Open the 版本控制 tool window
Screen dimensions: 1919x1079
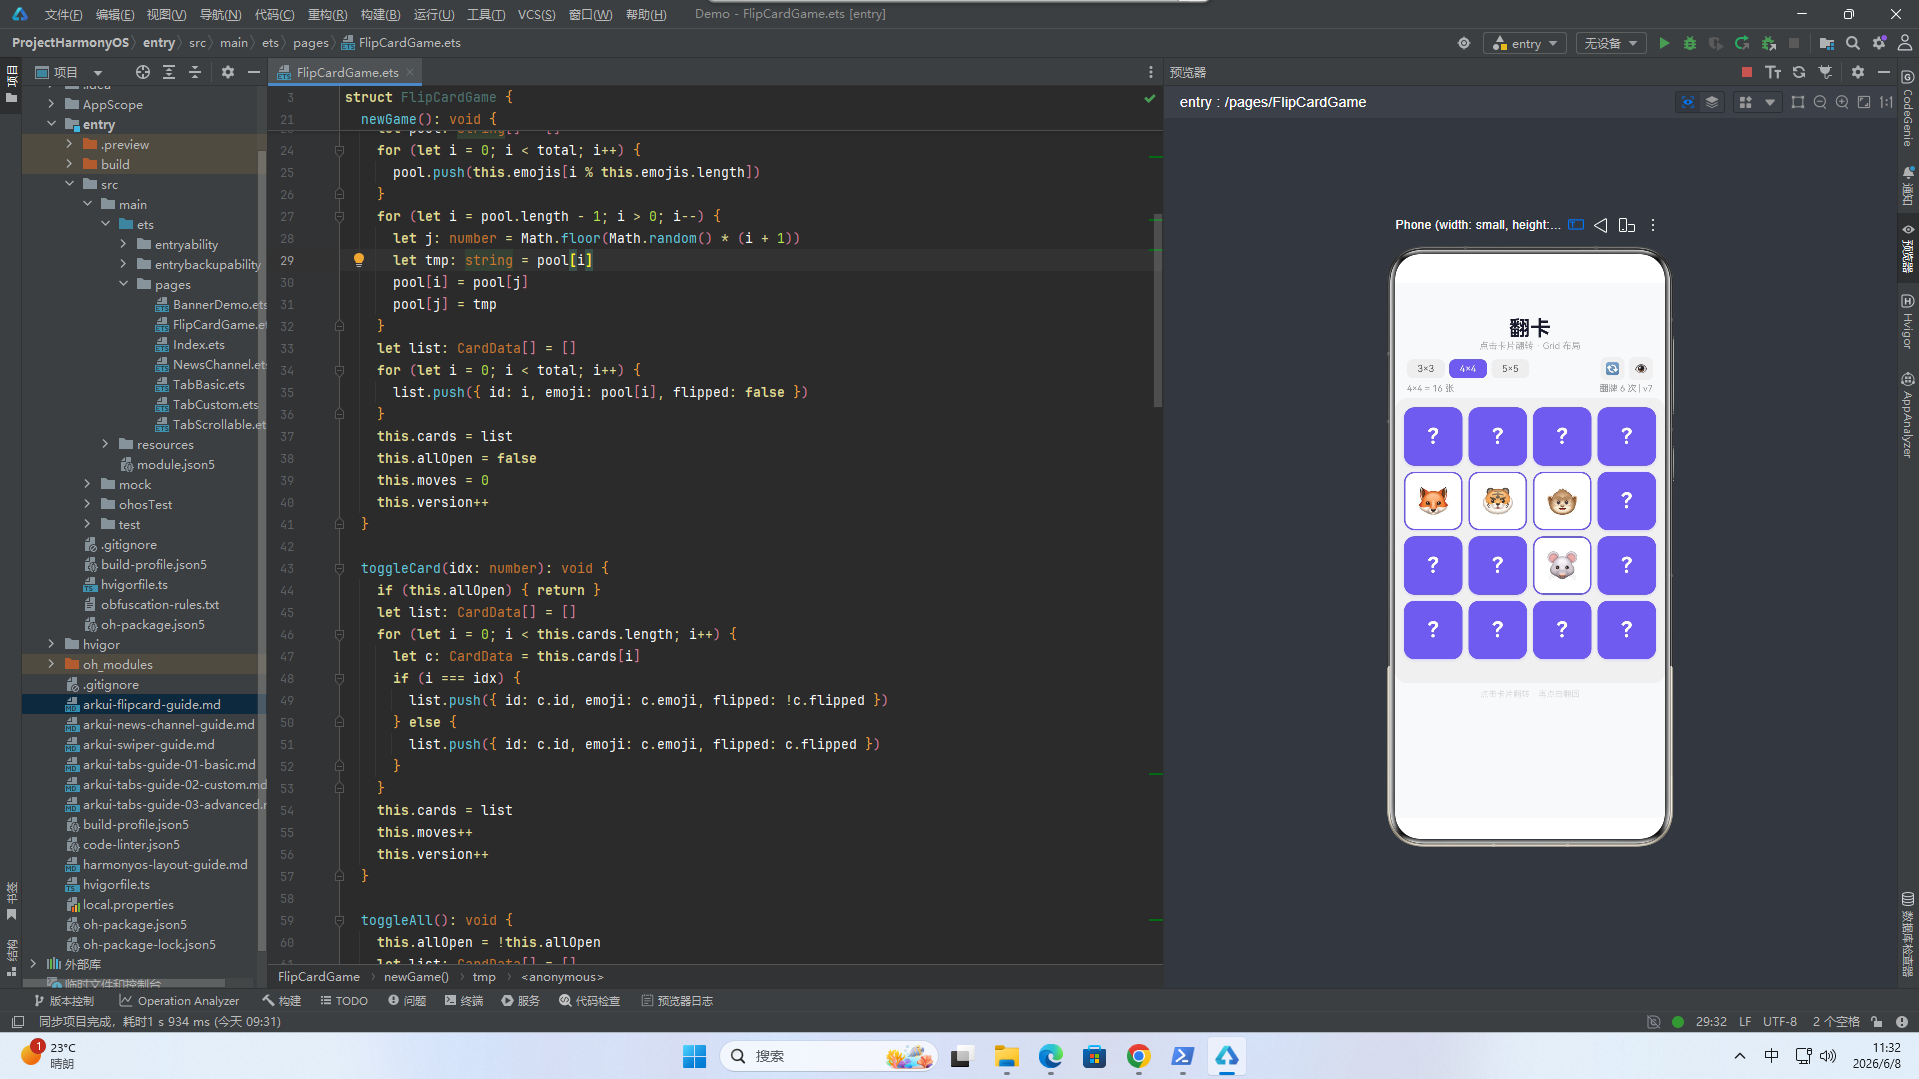click(64, 1001)
